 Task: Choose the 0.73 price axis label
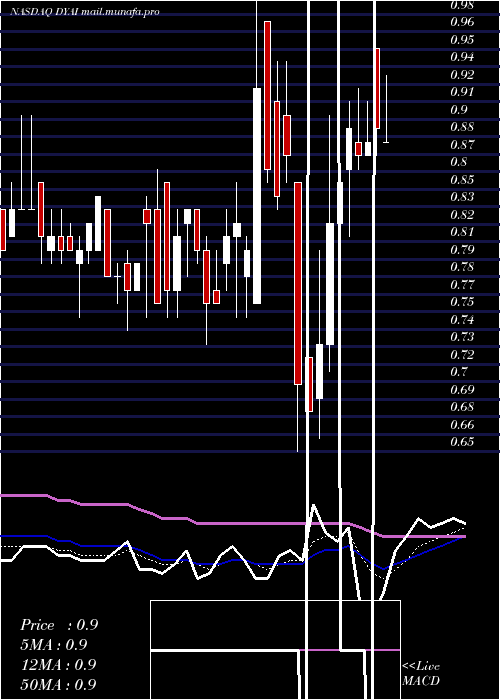[462, 337]
